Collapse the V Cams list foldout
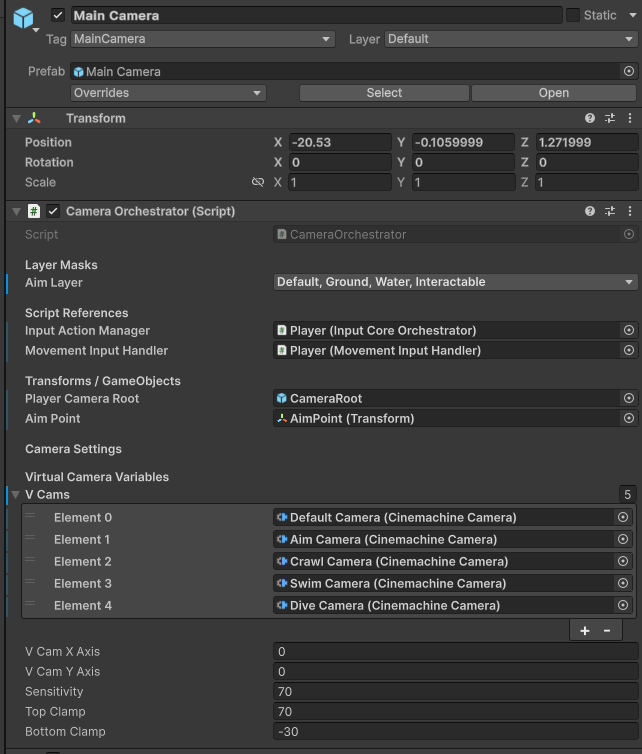 (x=16, y=495)
